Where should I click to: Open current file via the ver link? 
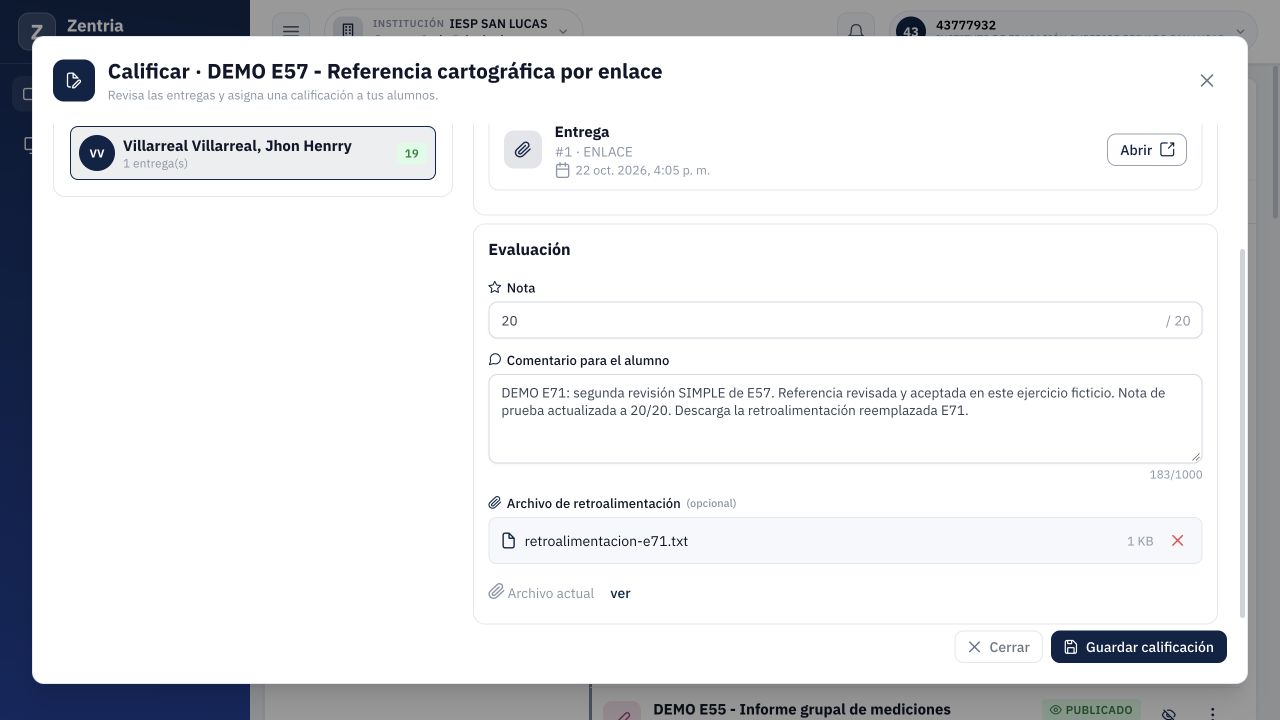click(620, 593)
